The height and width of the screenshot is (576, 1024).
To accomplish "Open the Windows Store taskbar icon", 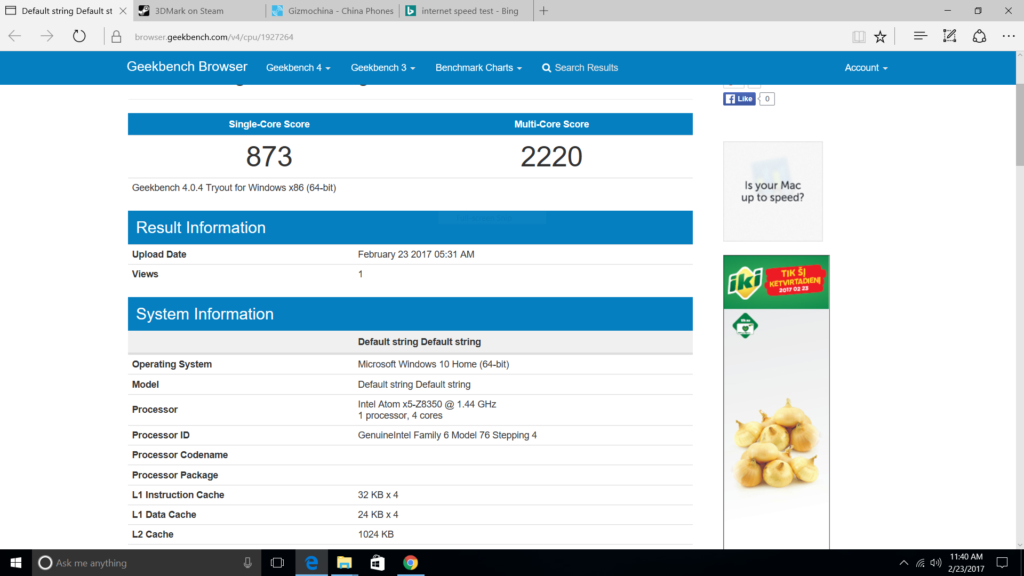I will click(377, 562).
